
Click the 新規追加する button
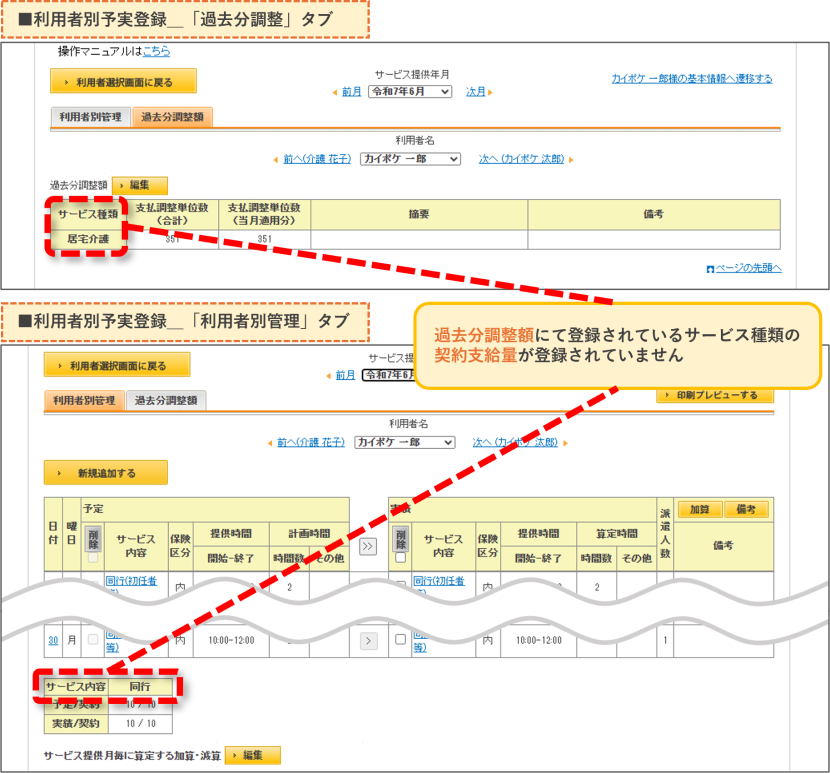click(106, 473)
